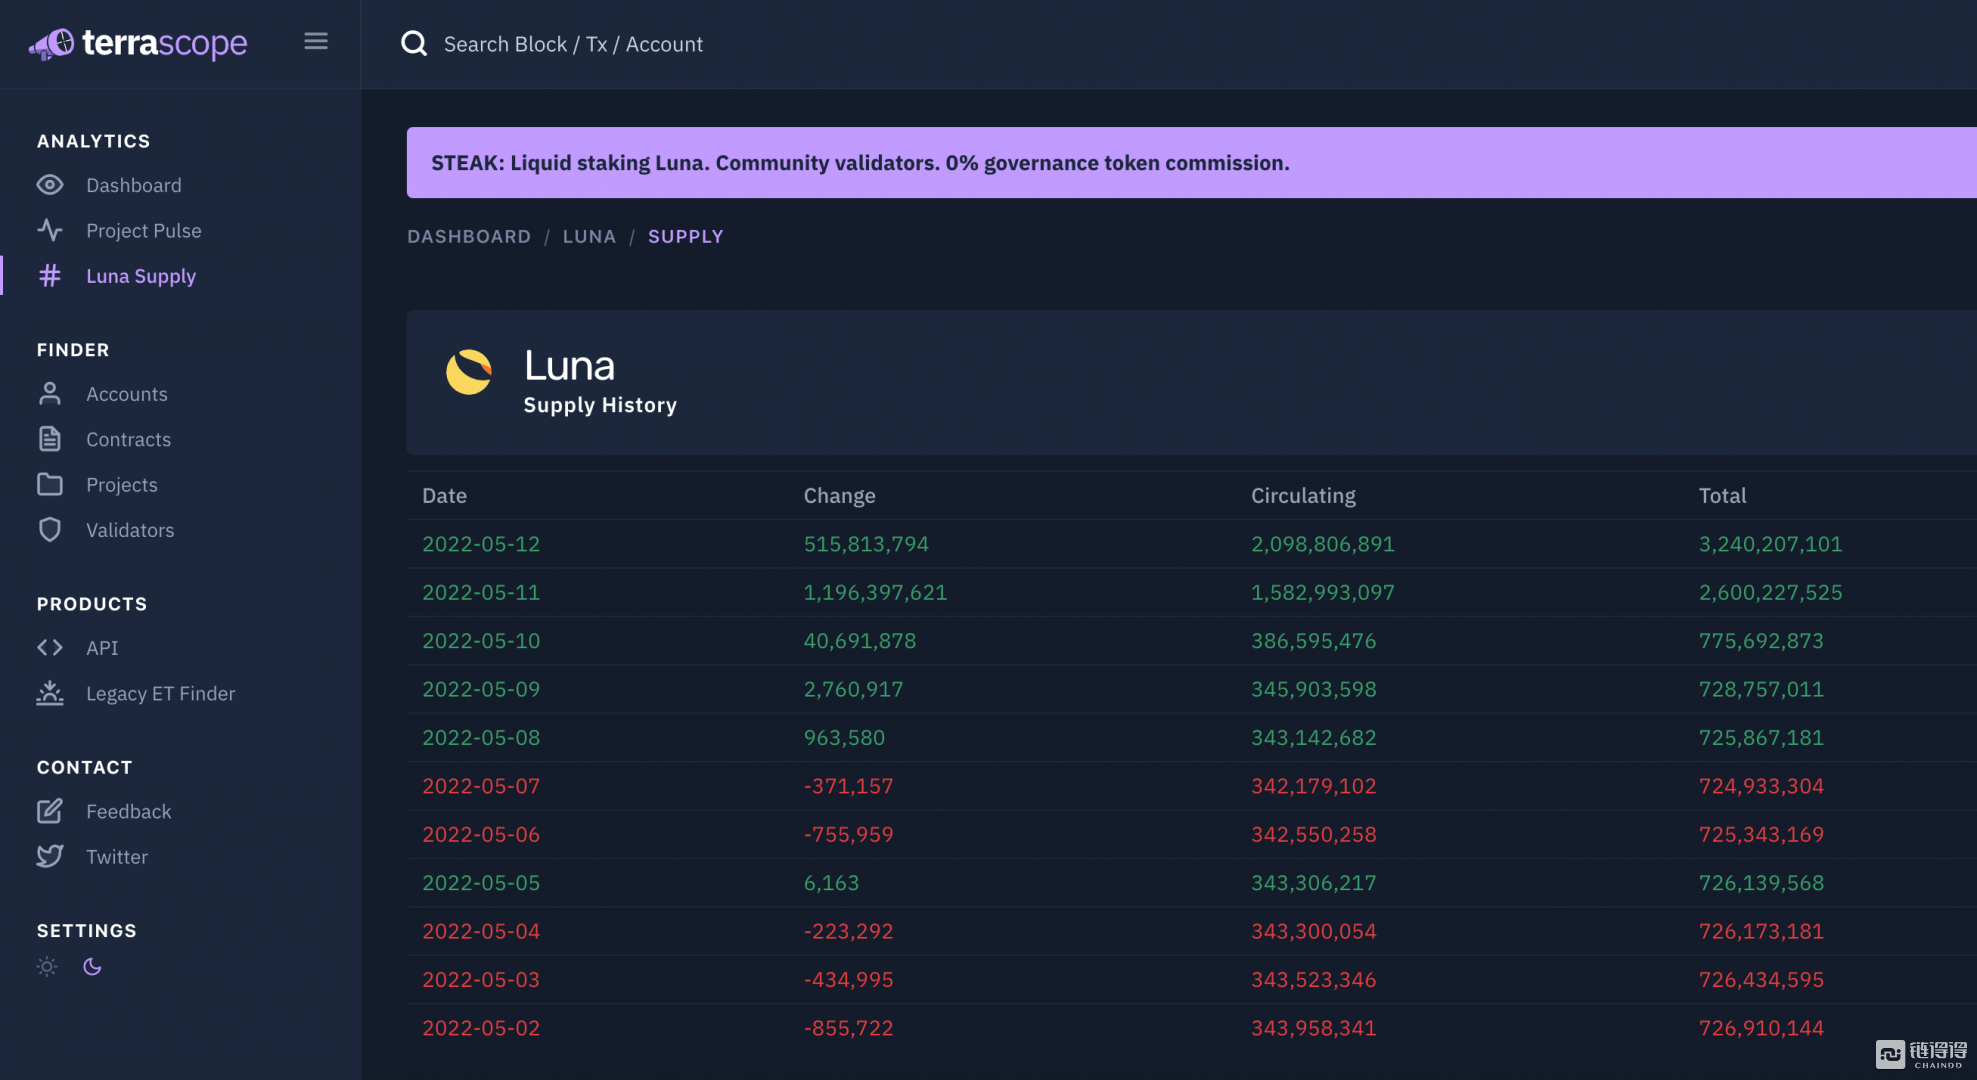Open Projects folder icon
Screen dimensions: 1977x1080
pyautogui.click(x=50, y=485)
